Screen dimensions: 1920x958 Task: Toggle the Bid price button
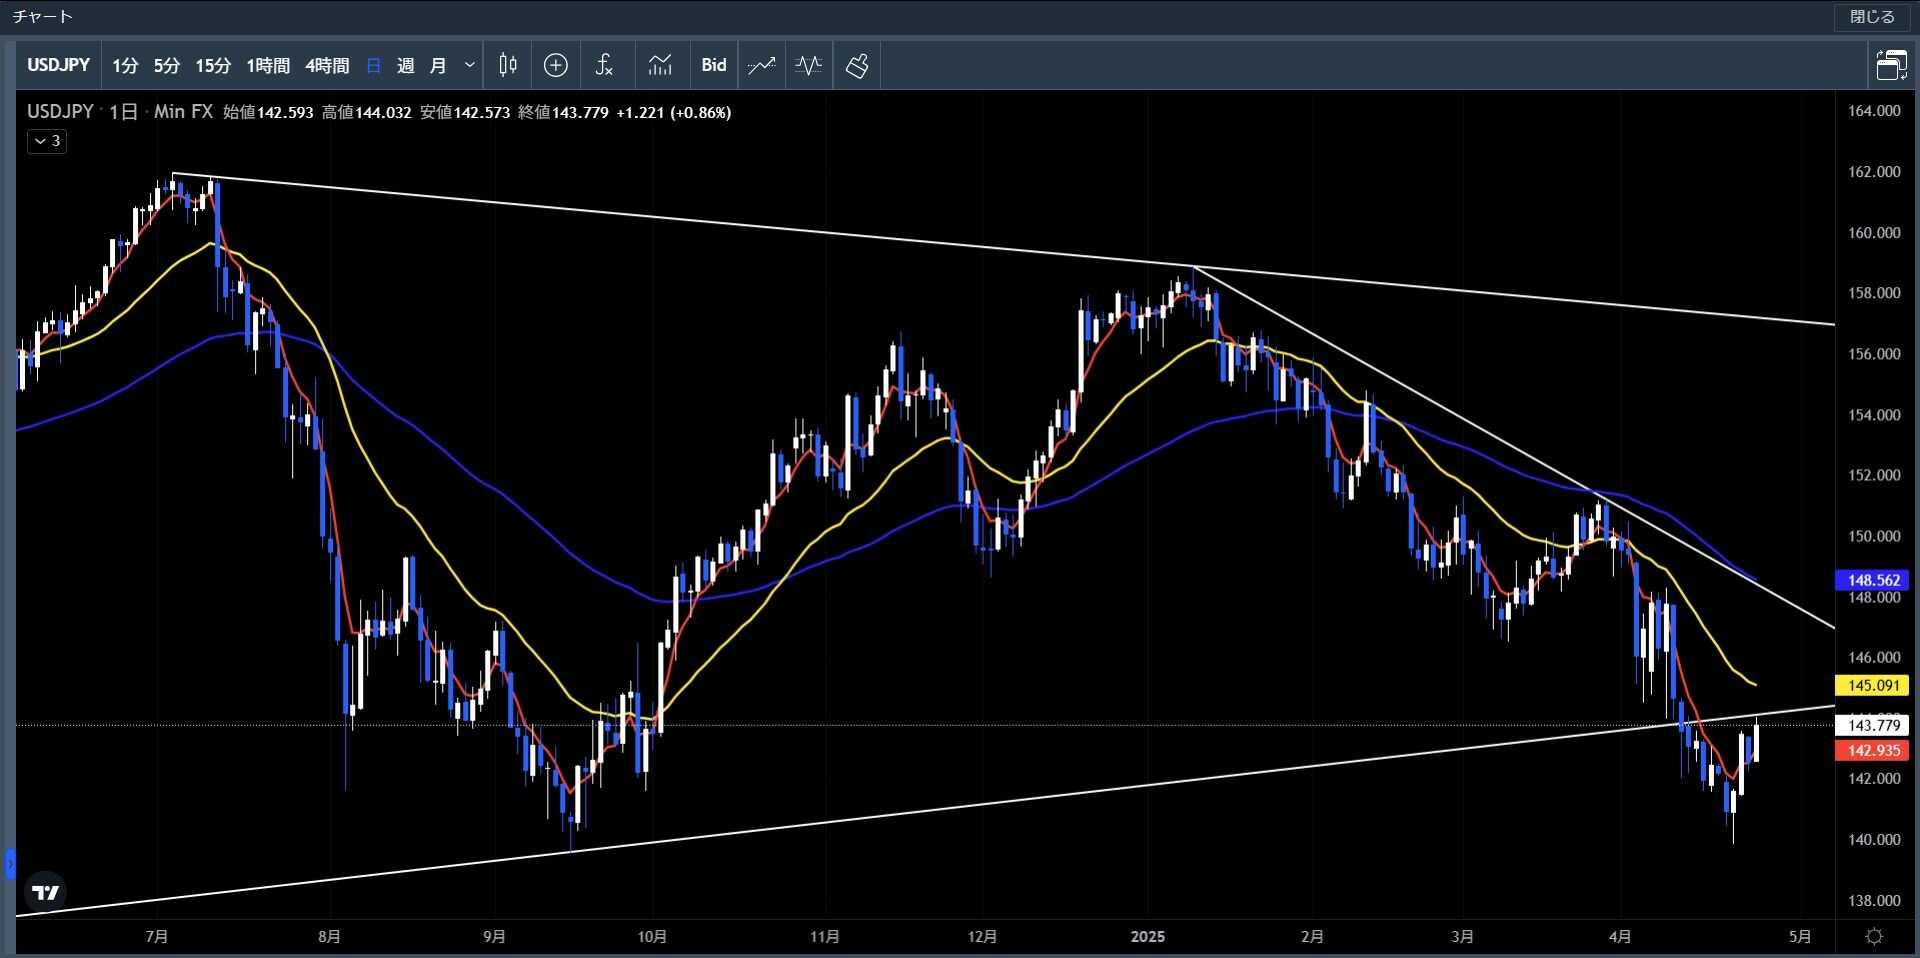(713, 65)
